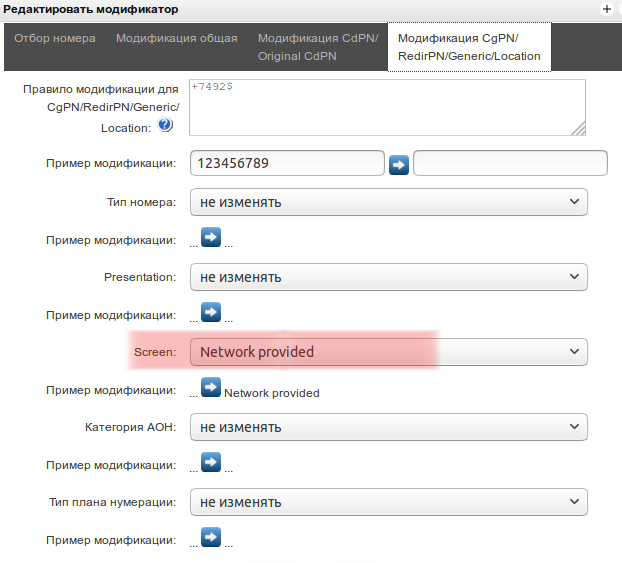Click arrow icon under Тип номера dropdown
The width and height of the screenshot is (622, 563).
[x=211, y=237]
